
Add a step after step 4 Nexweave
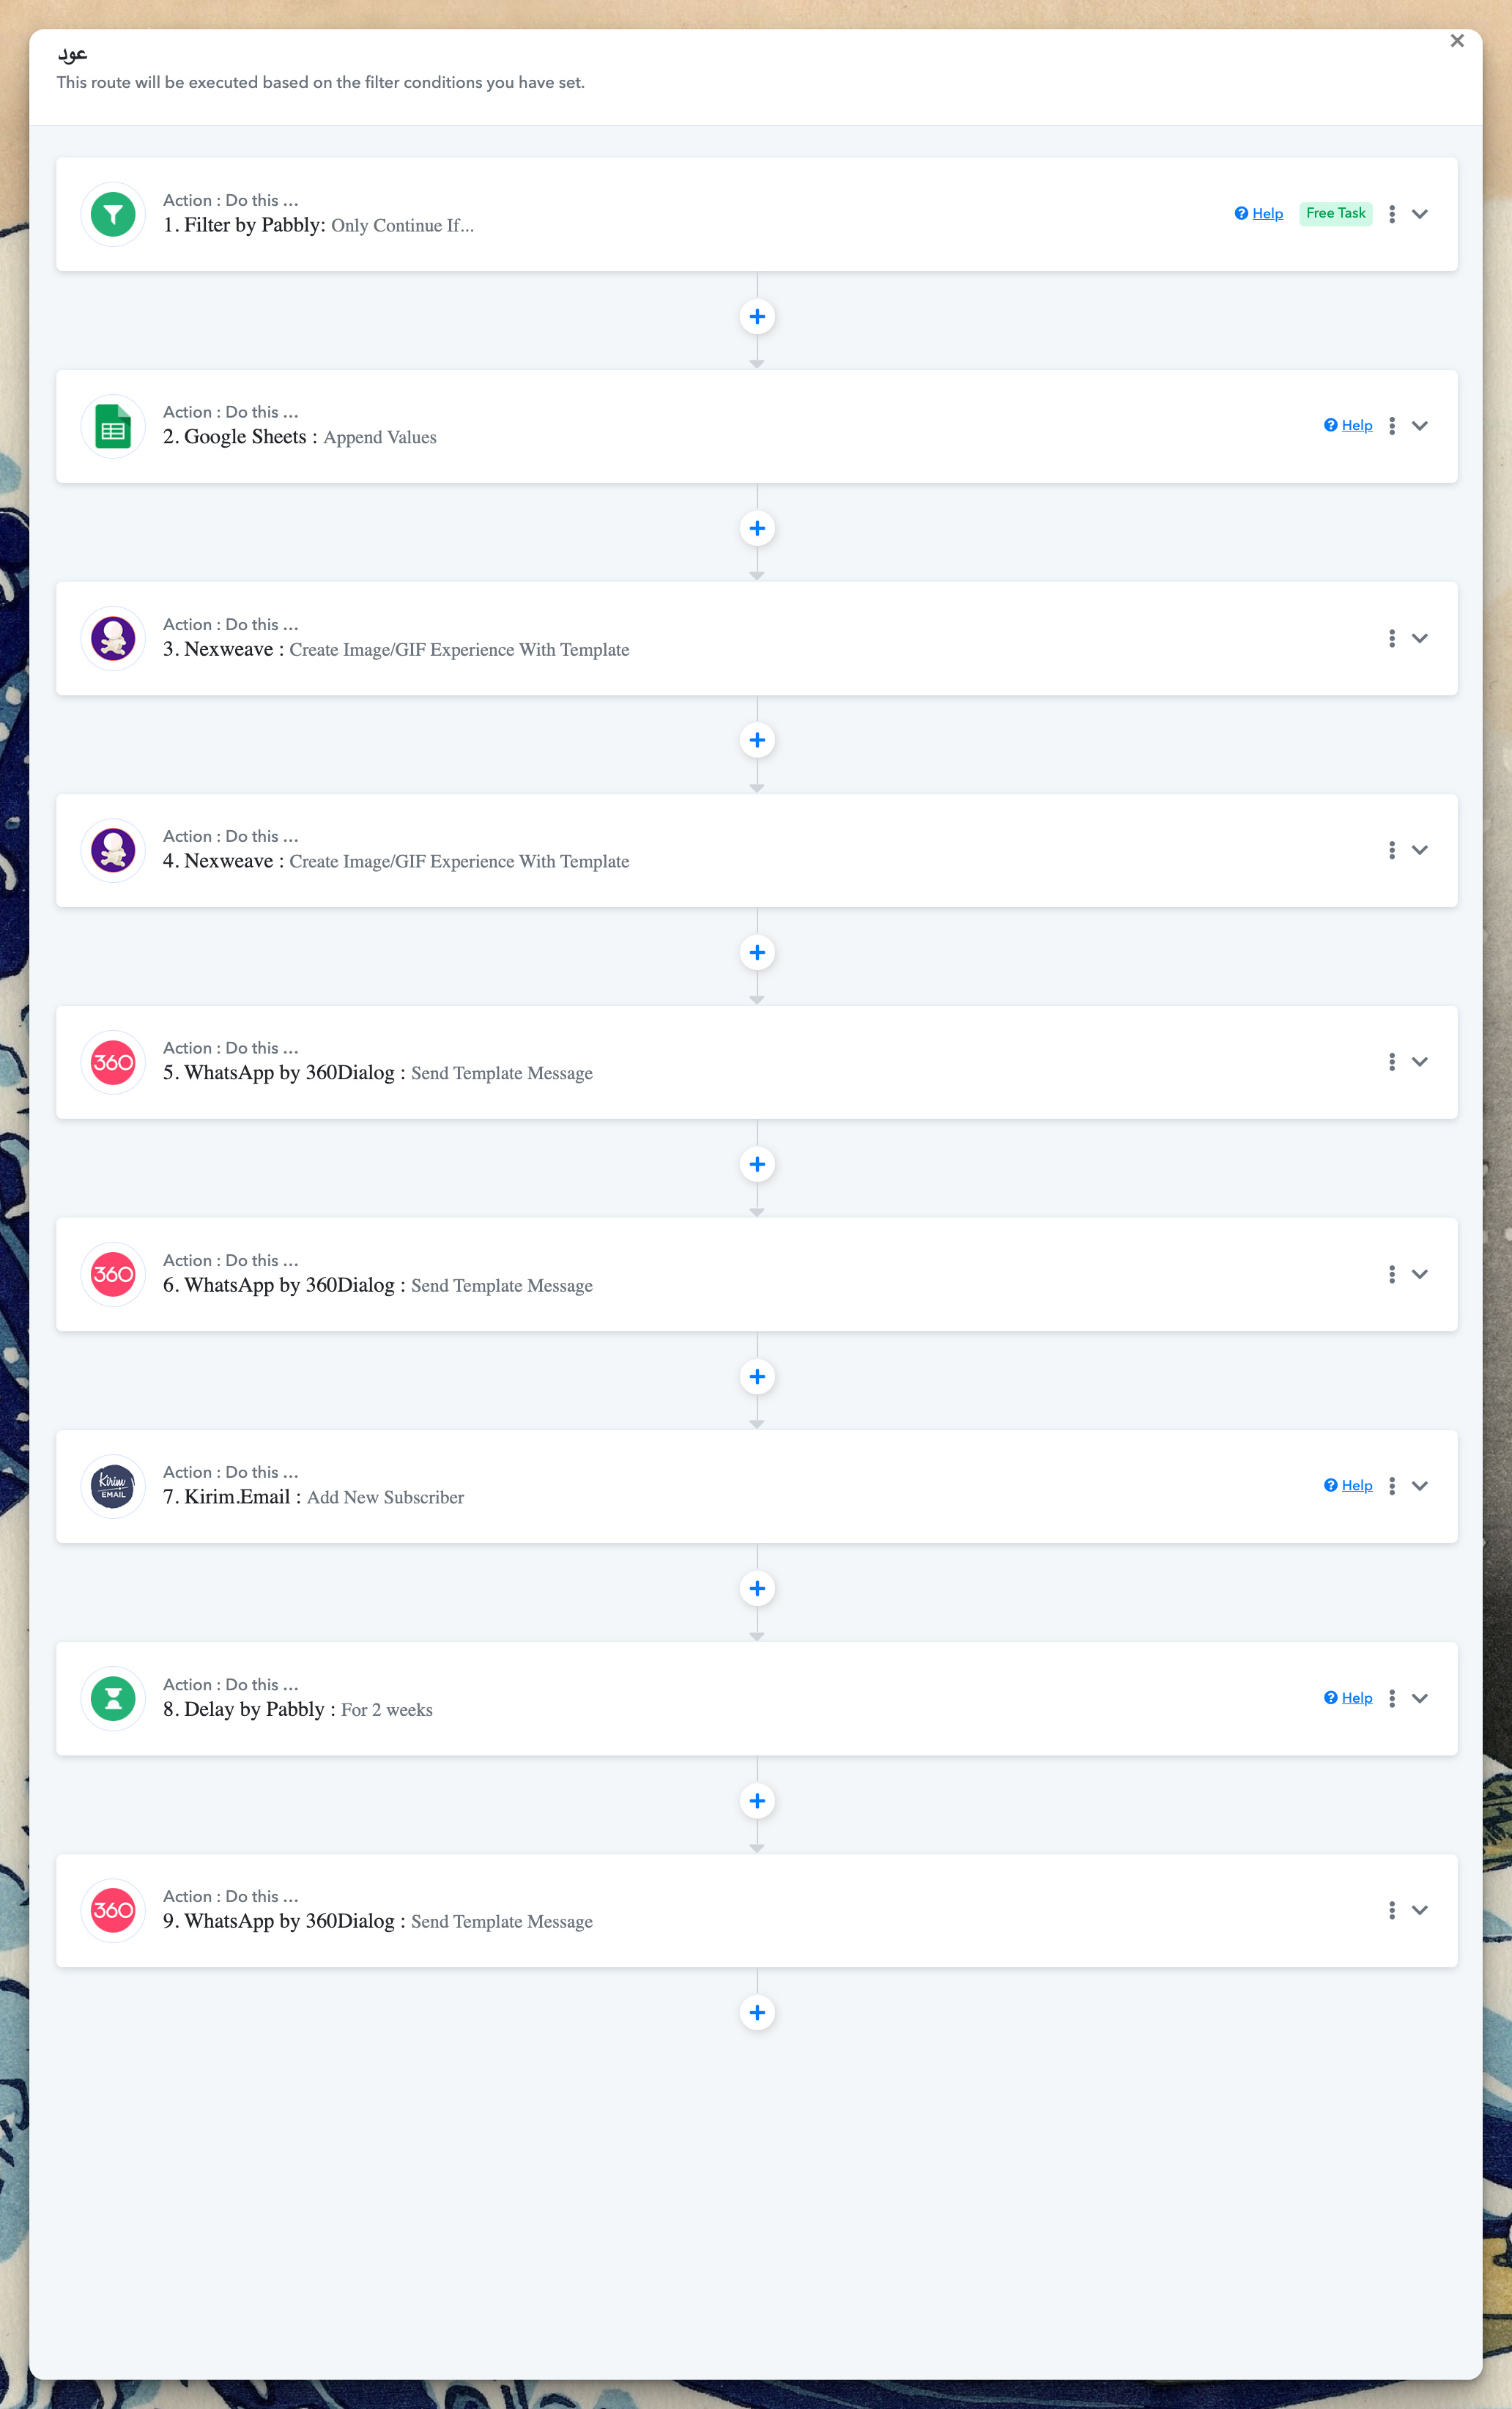[757, 953]
